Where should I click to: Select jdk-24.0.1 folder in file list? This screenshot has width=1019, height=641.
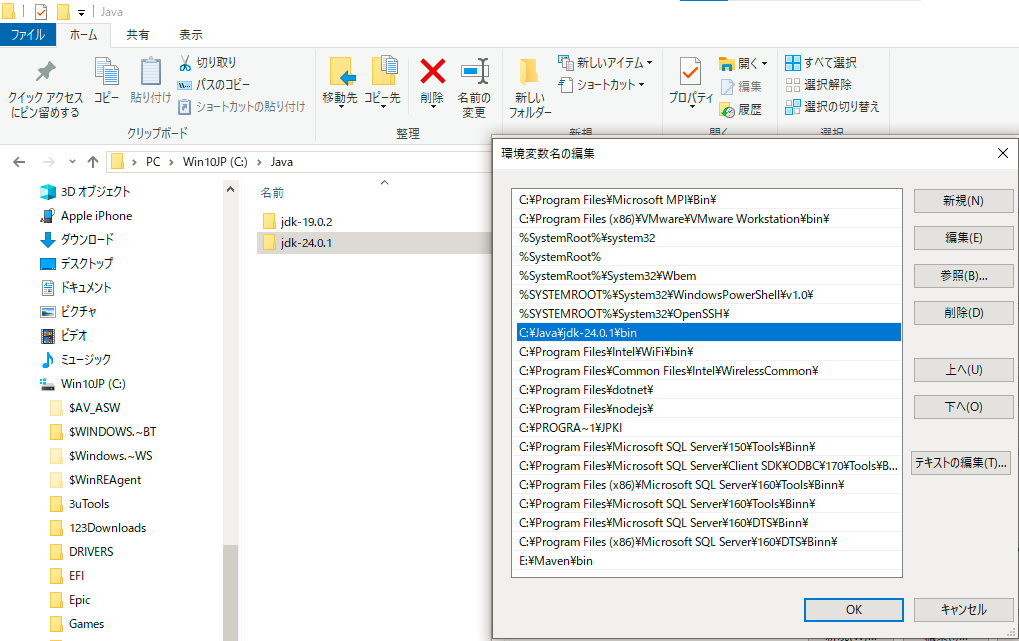(x=305, y=243)
